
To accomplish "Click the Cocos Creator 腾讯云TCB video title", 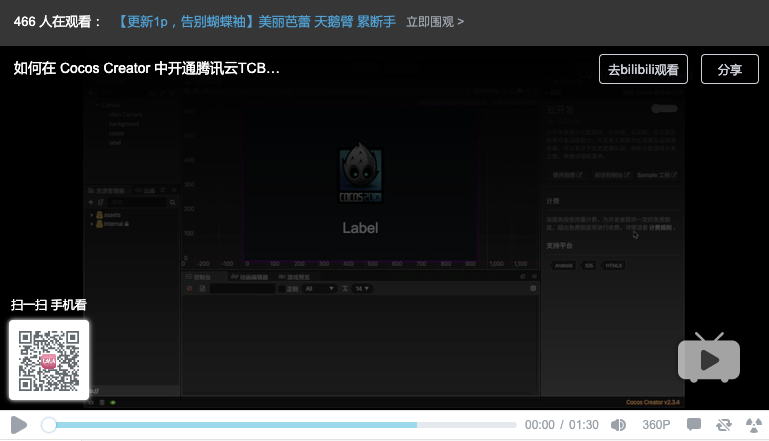I will click(x=147, y=68).
